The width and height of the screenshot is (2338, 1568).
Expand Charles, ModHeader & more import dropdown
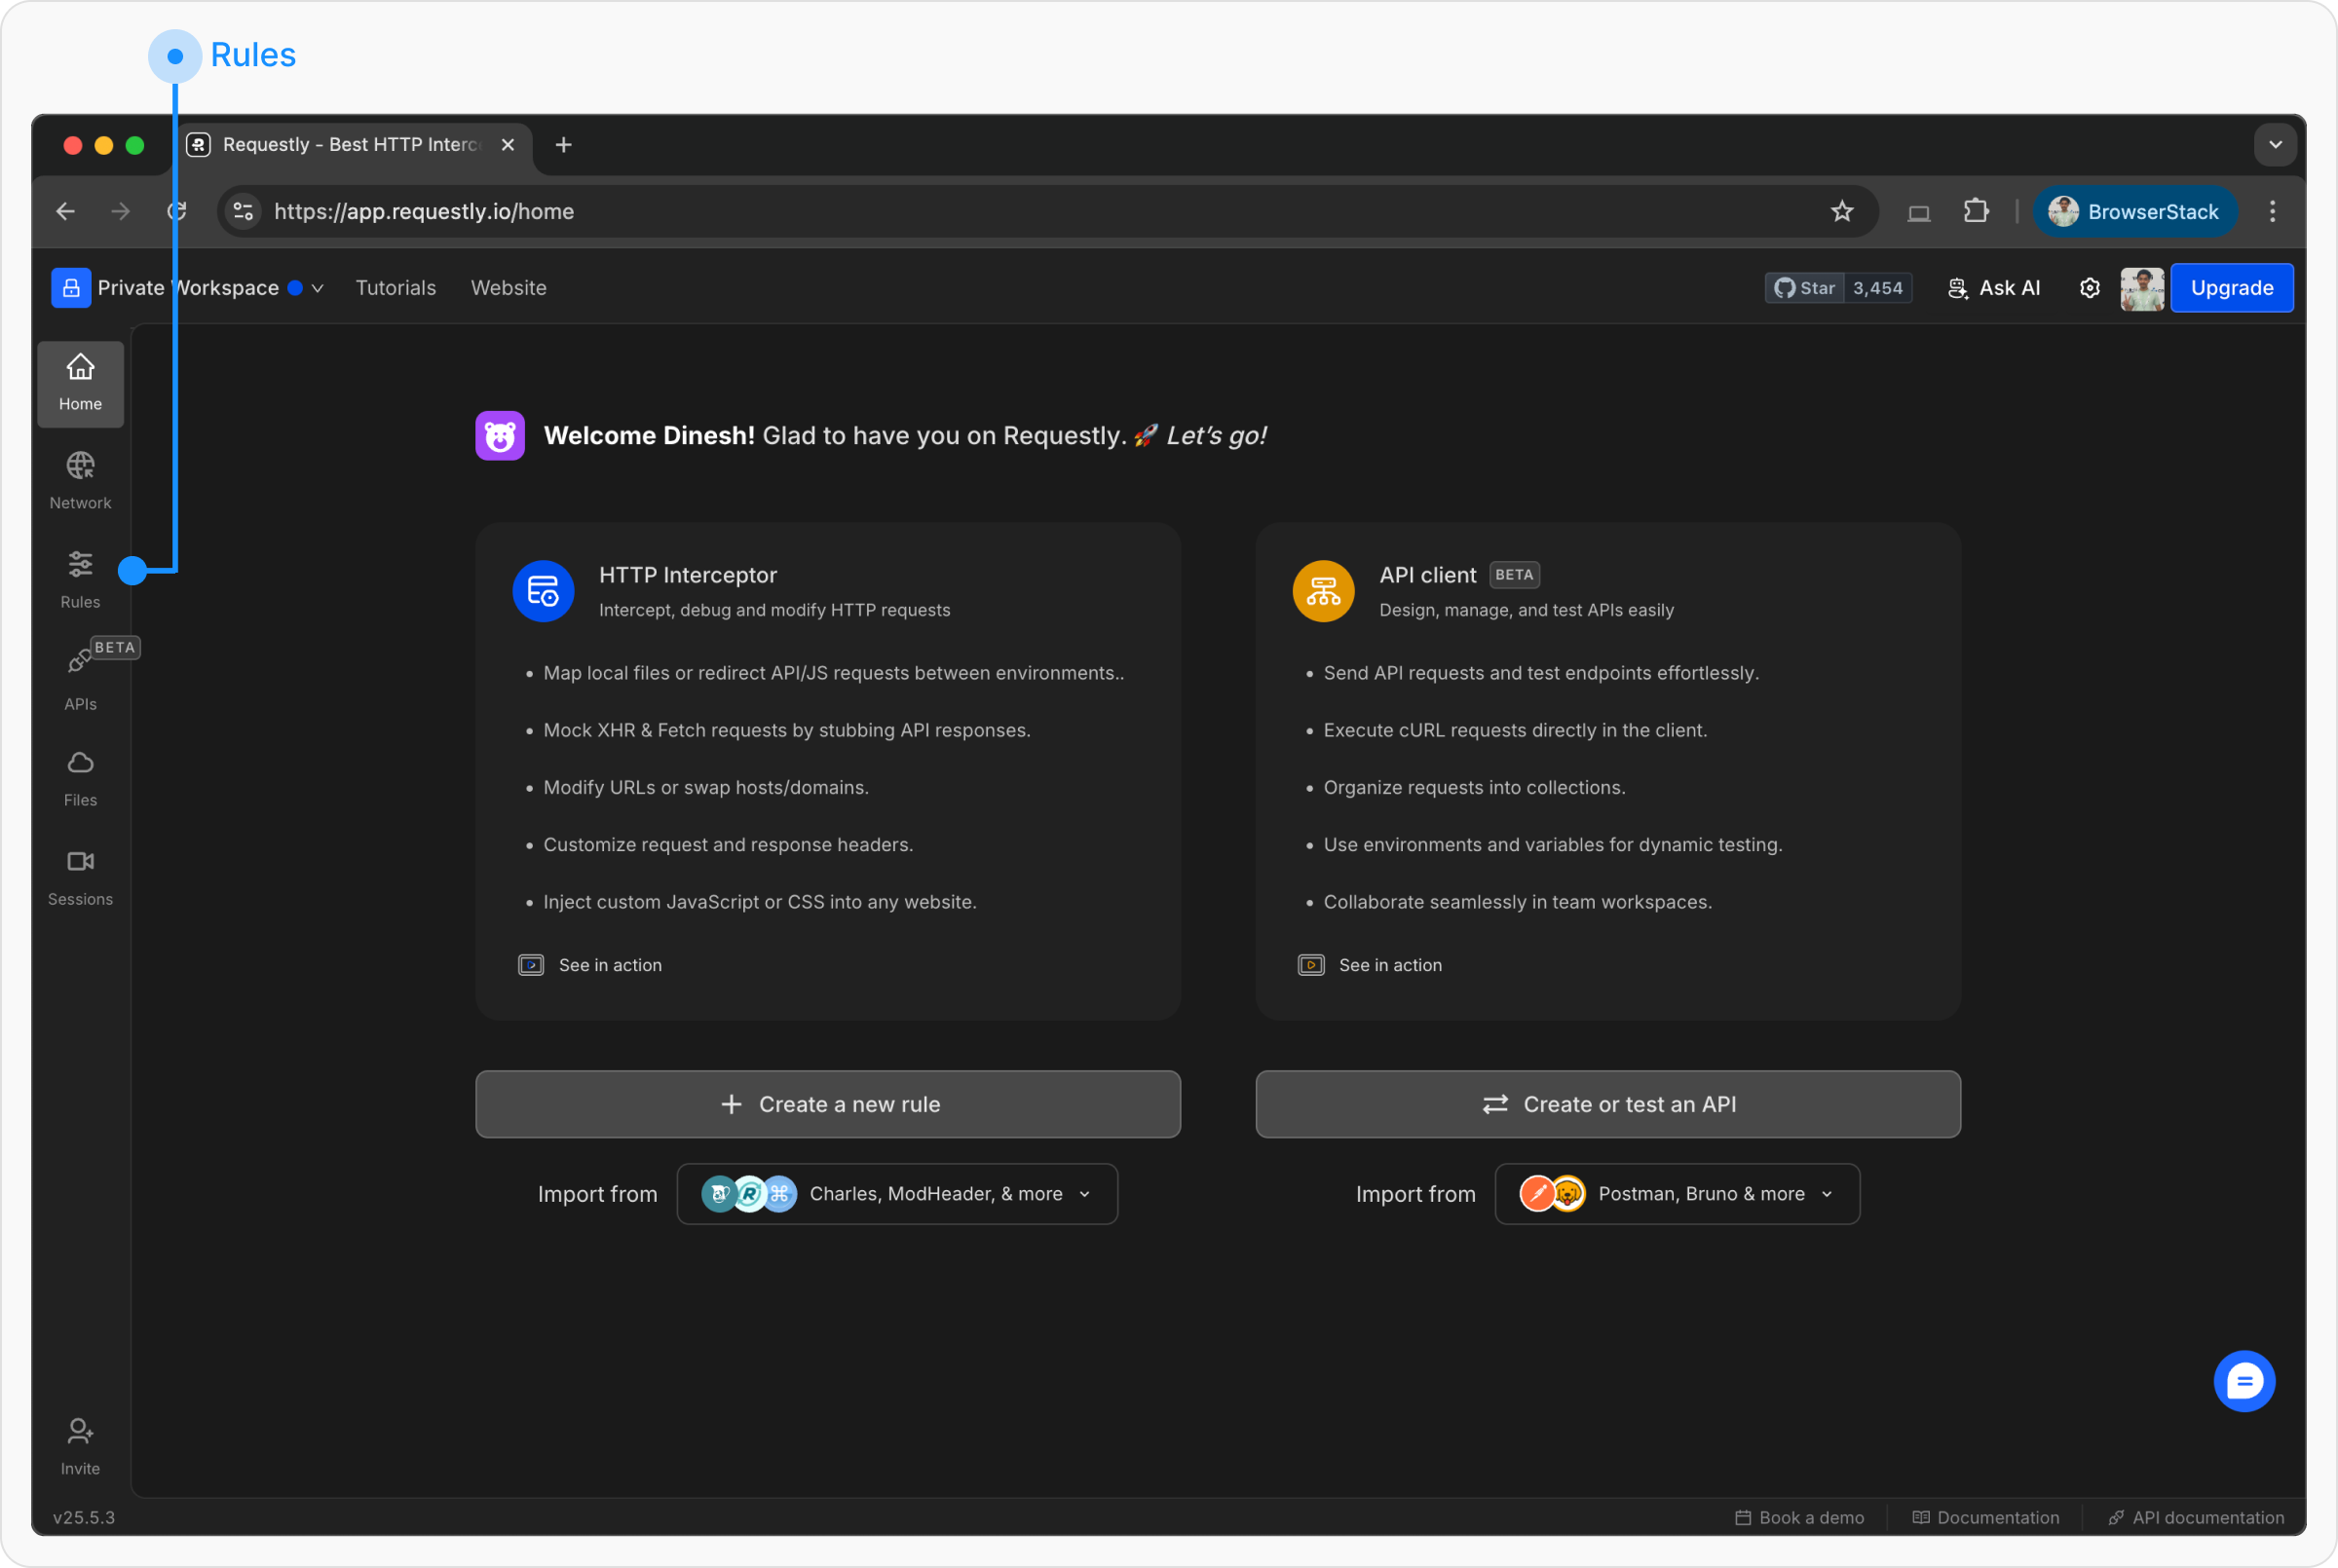[x=897, y=1194]
